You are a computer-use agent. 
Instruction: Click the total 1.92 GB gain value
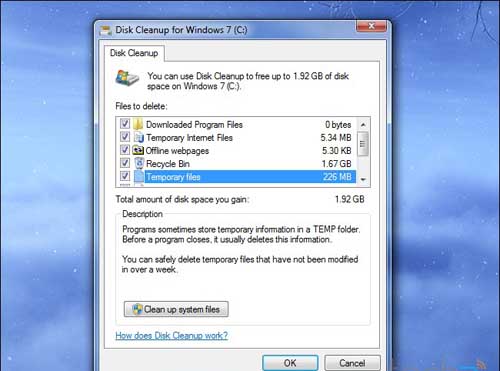[x=349, y=199]
